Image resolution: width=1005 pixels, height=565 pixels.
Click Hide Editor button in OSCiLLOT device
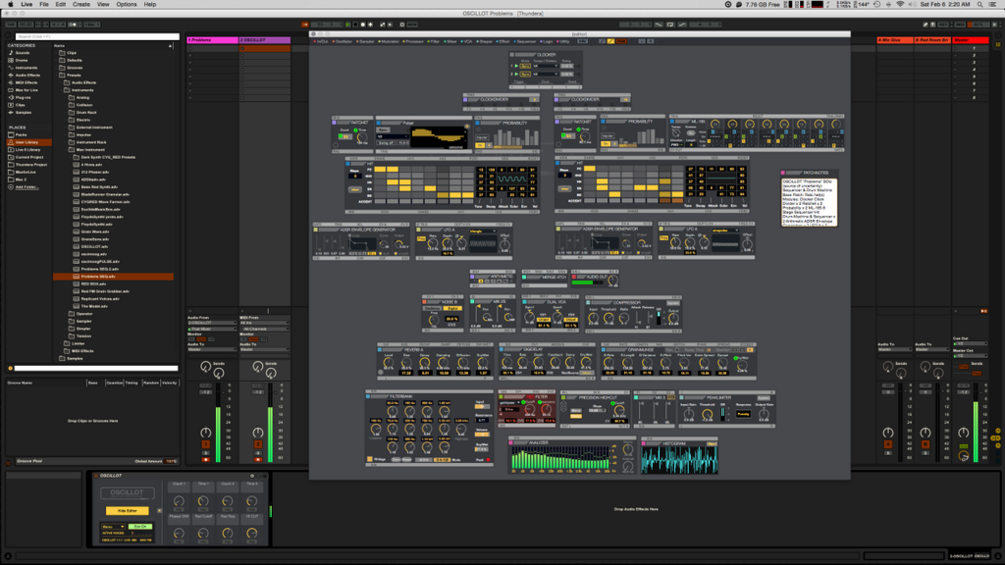[x=127, y=511]
